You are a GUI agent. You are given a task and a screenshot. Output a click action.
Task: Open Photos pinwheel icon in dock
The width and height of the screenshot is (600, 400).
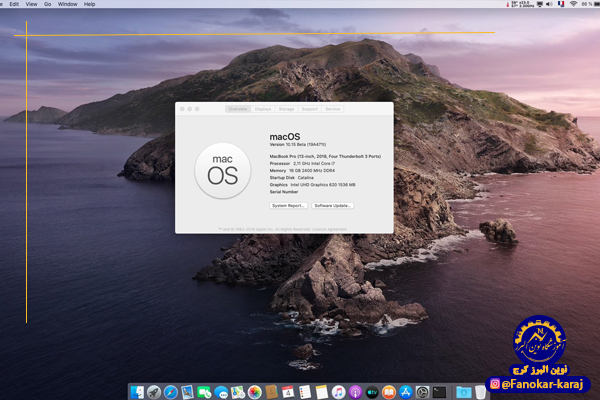(254, 392)
